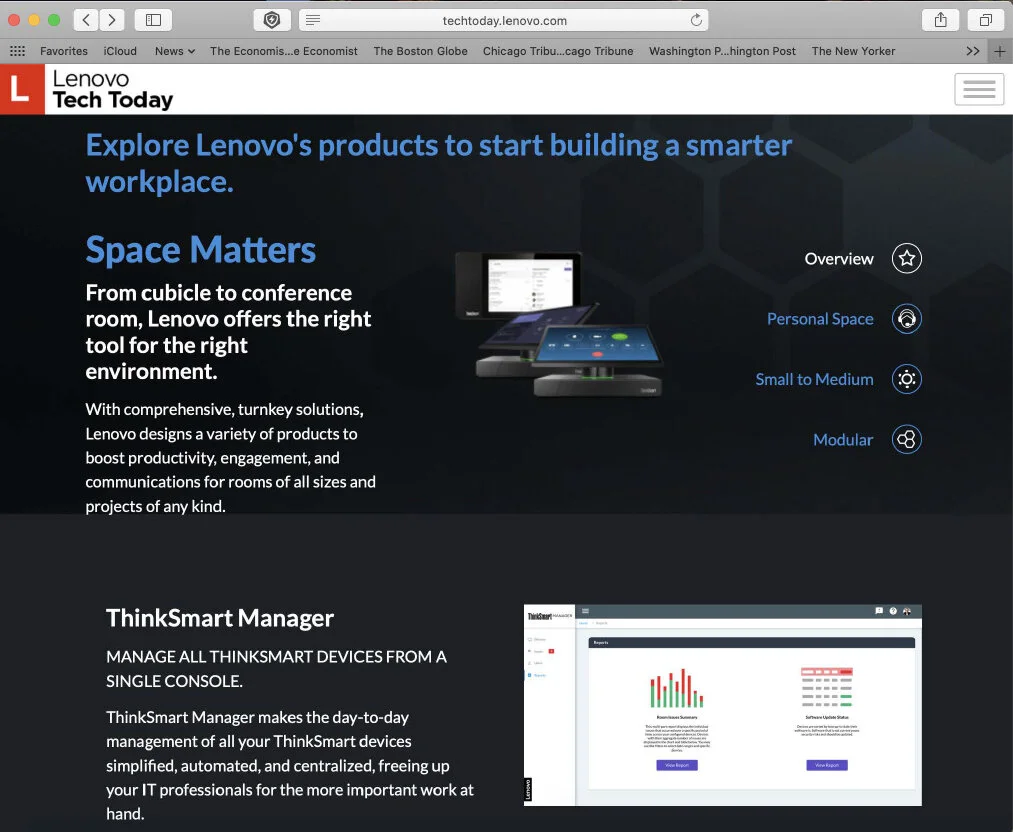Open the Favorites bookmark

coord(63,51)
